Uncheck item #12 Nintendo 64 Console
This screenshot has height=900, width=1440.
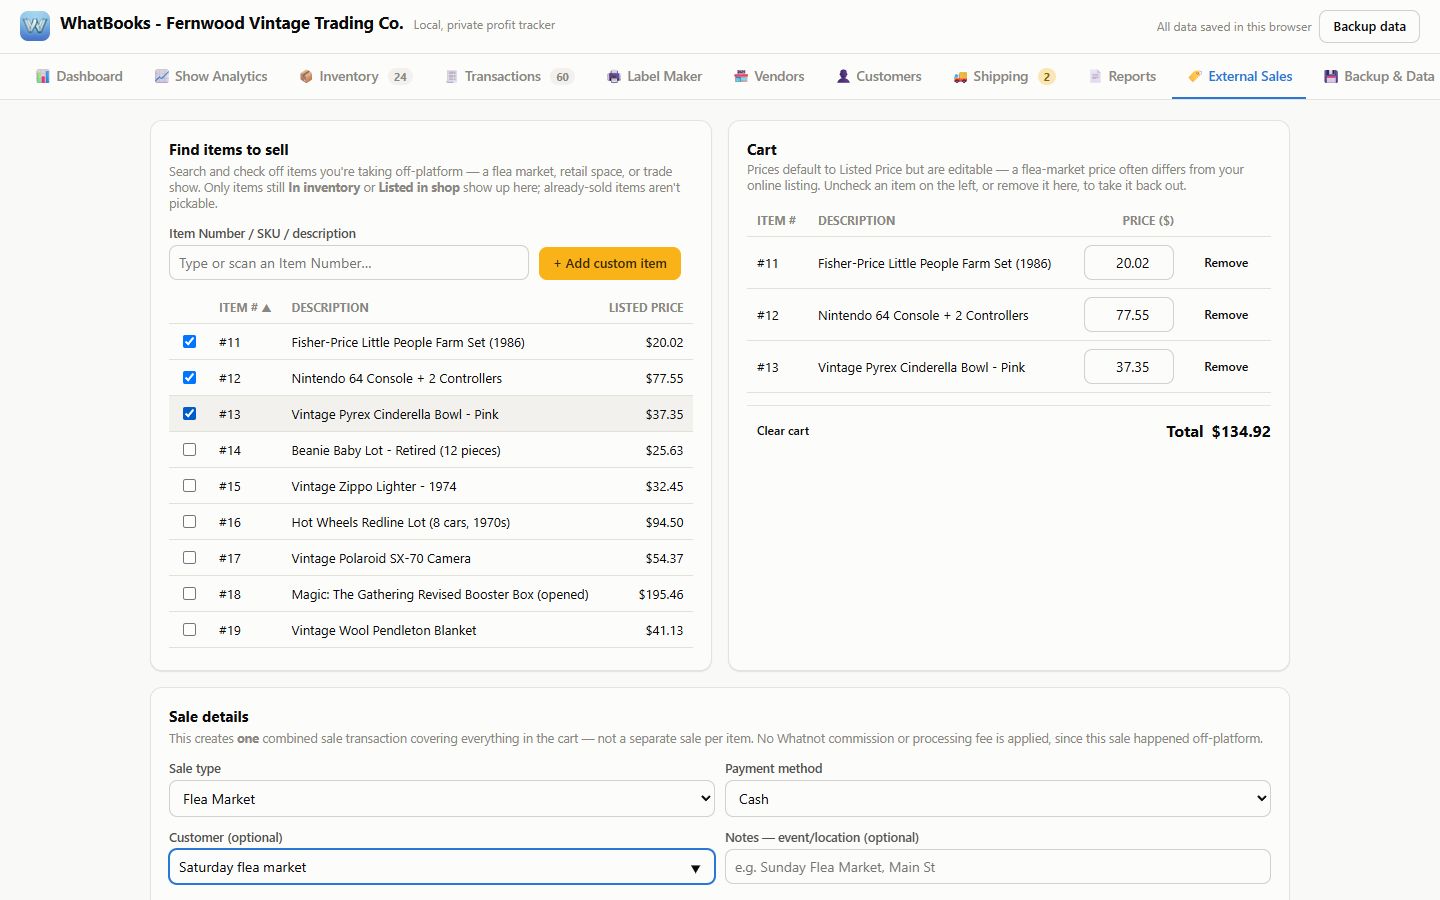tap(189, 378)
